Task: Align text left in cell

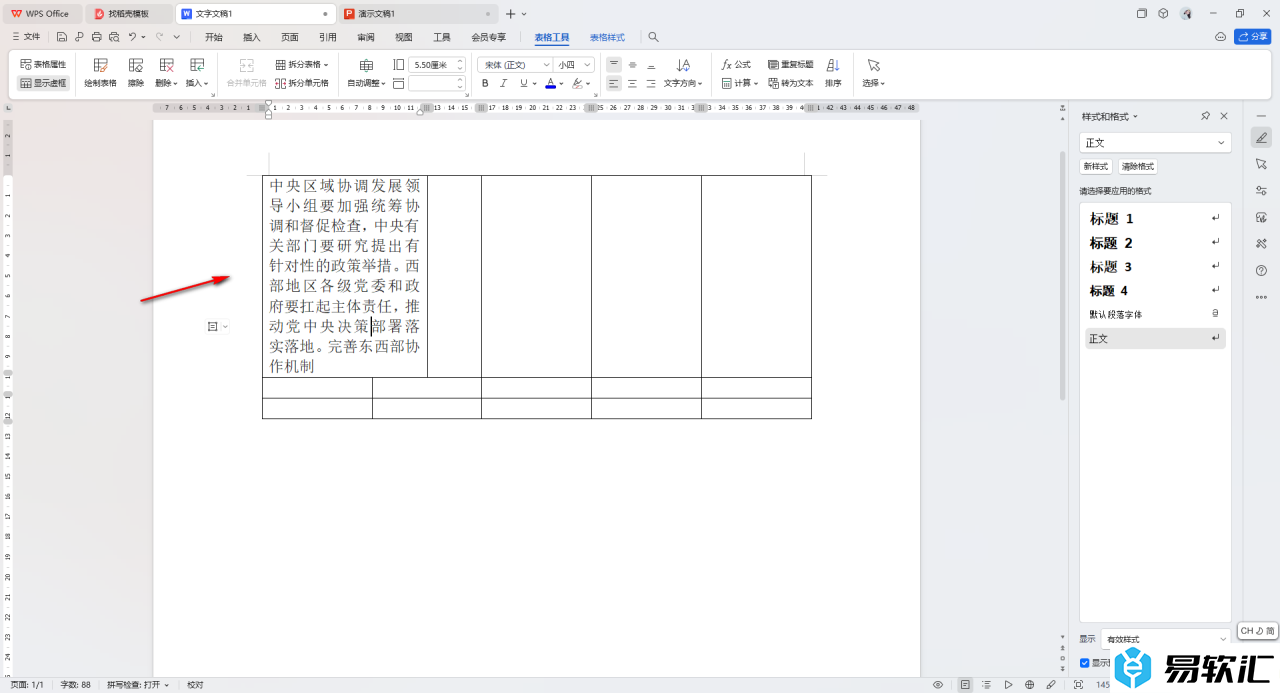Action: pyautogui.click(x=614, y=84)
